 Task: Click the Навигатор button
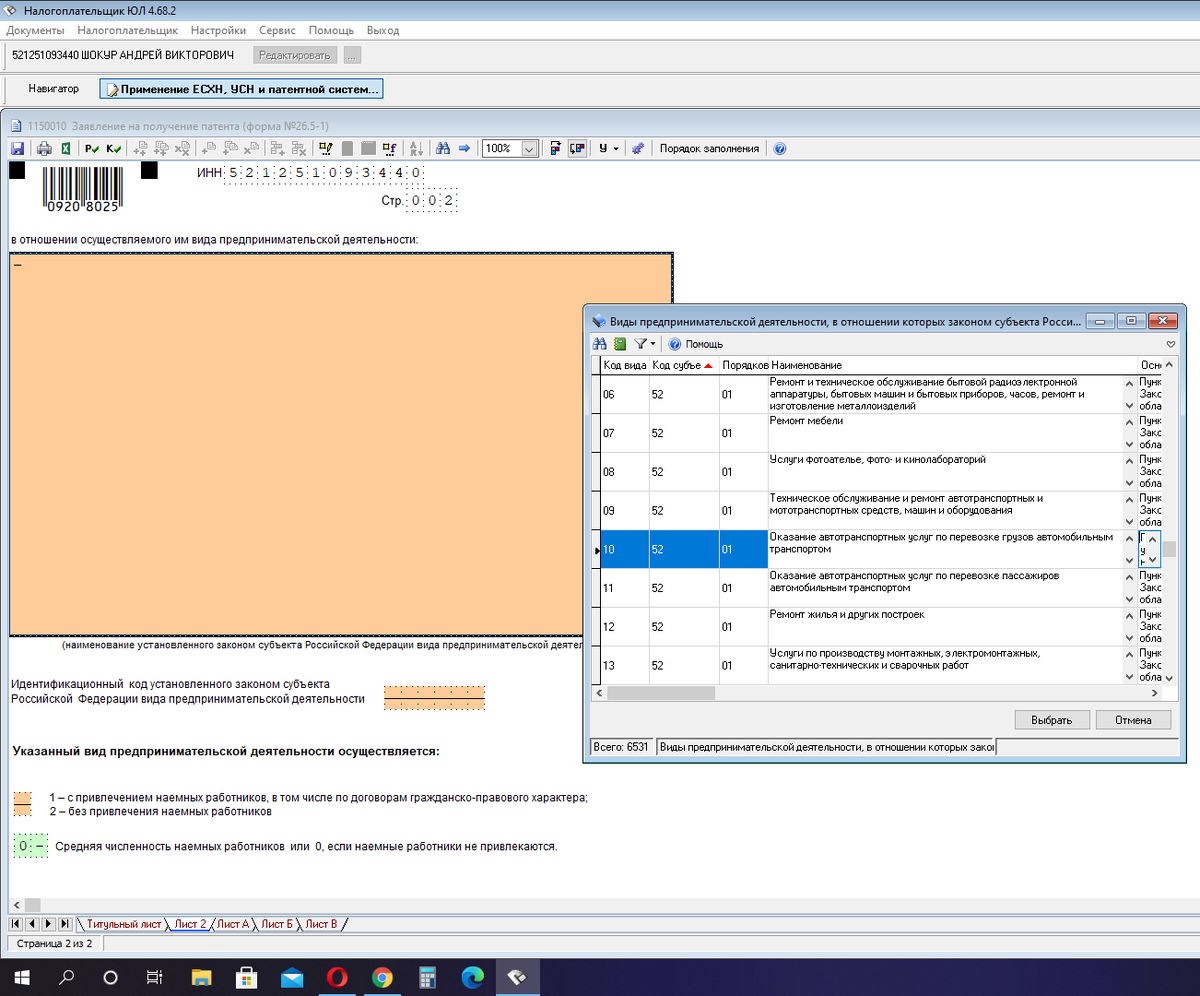54,89
